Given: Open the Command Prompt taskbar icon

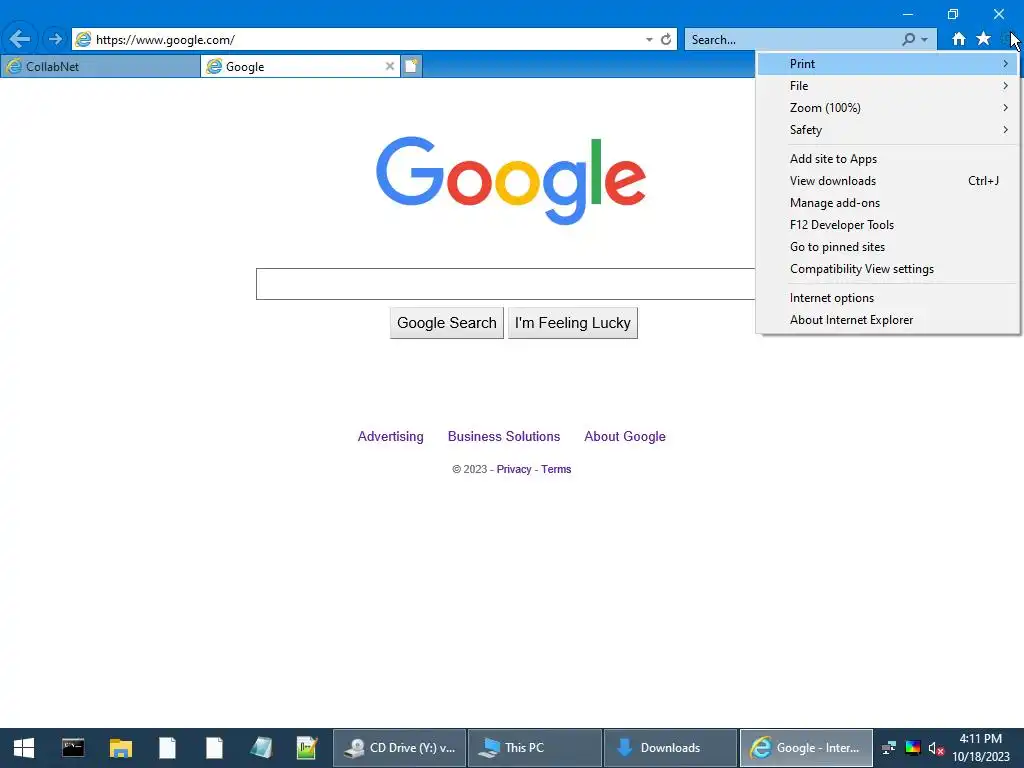Looking at the screenshot, I should 73,748.
